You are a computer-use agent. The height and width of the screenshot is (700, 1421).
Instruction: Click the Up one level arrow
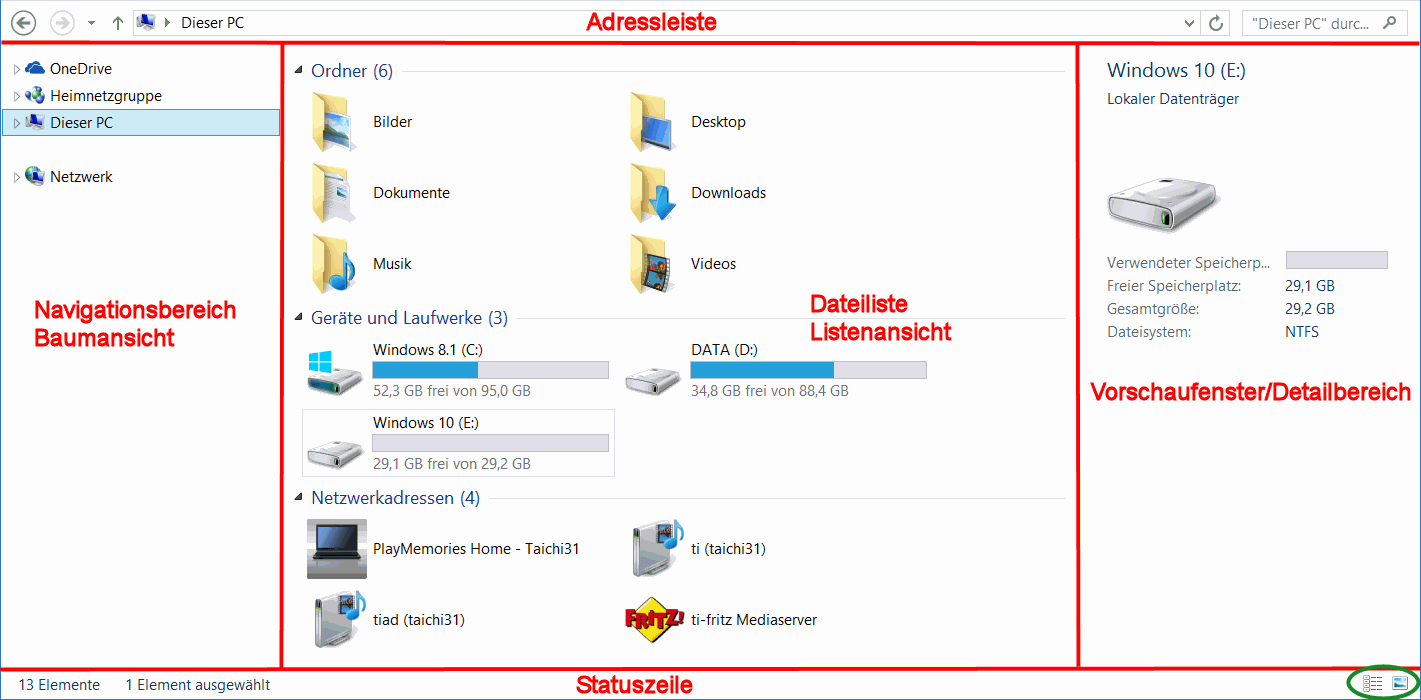(x=118, y=23)
